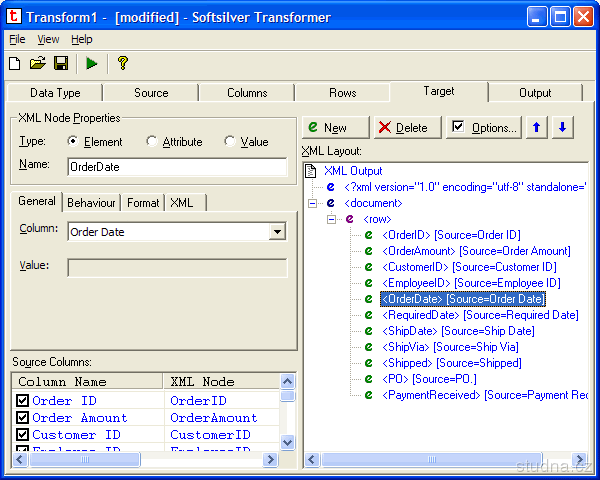This screenshot has height=480, width=600.
Task: Click the XML Output root document icon
Action: click(x=311, y=171)
